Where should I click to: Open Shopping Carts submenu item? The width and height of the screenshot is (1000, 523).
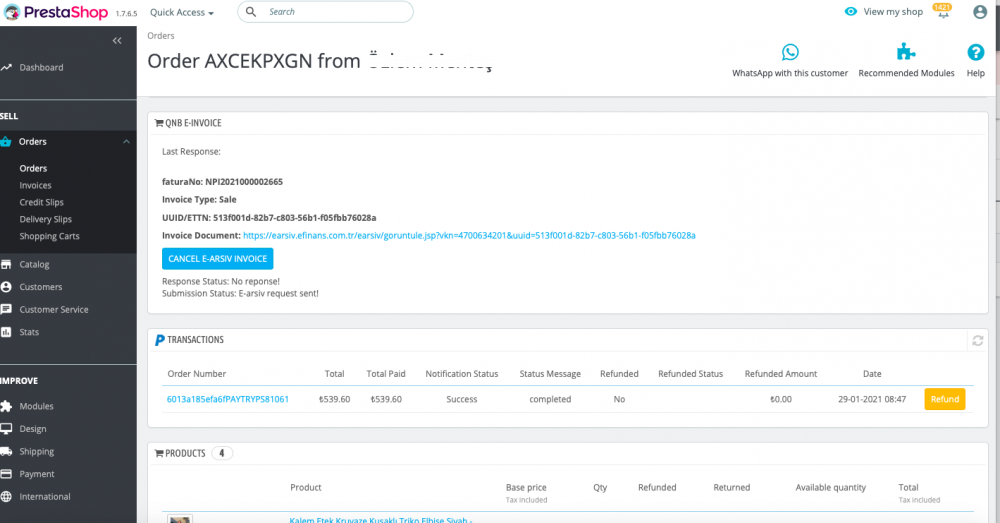49,236
